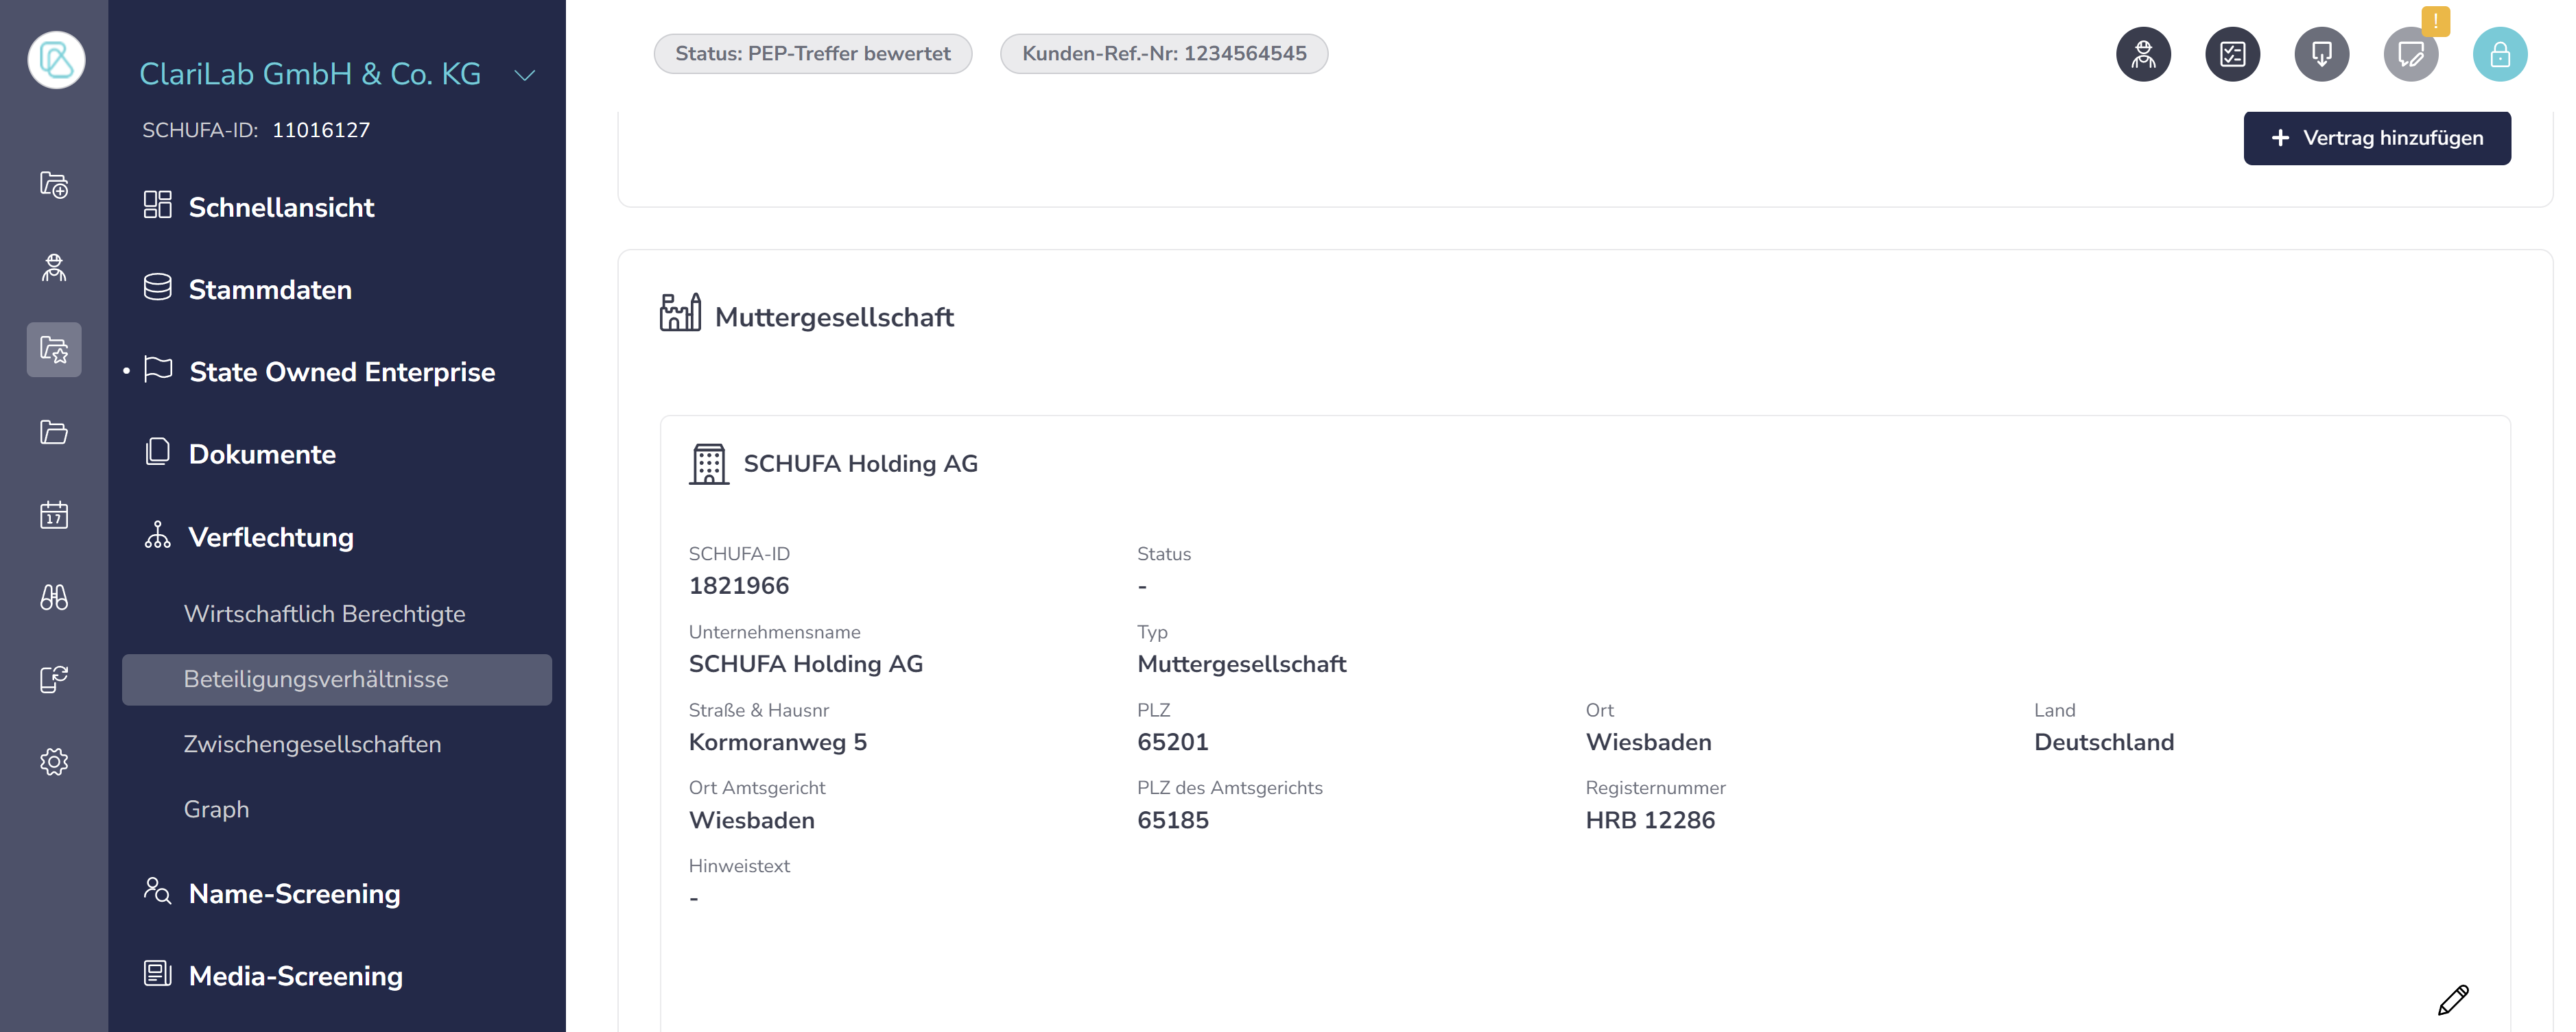Screen dimensions: 2576x1032
Task: Click the SCHUFA Holding AG card title
Action: click(860, 464)
